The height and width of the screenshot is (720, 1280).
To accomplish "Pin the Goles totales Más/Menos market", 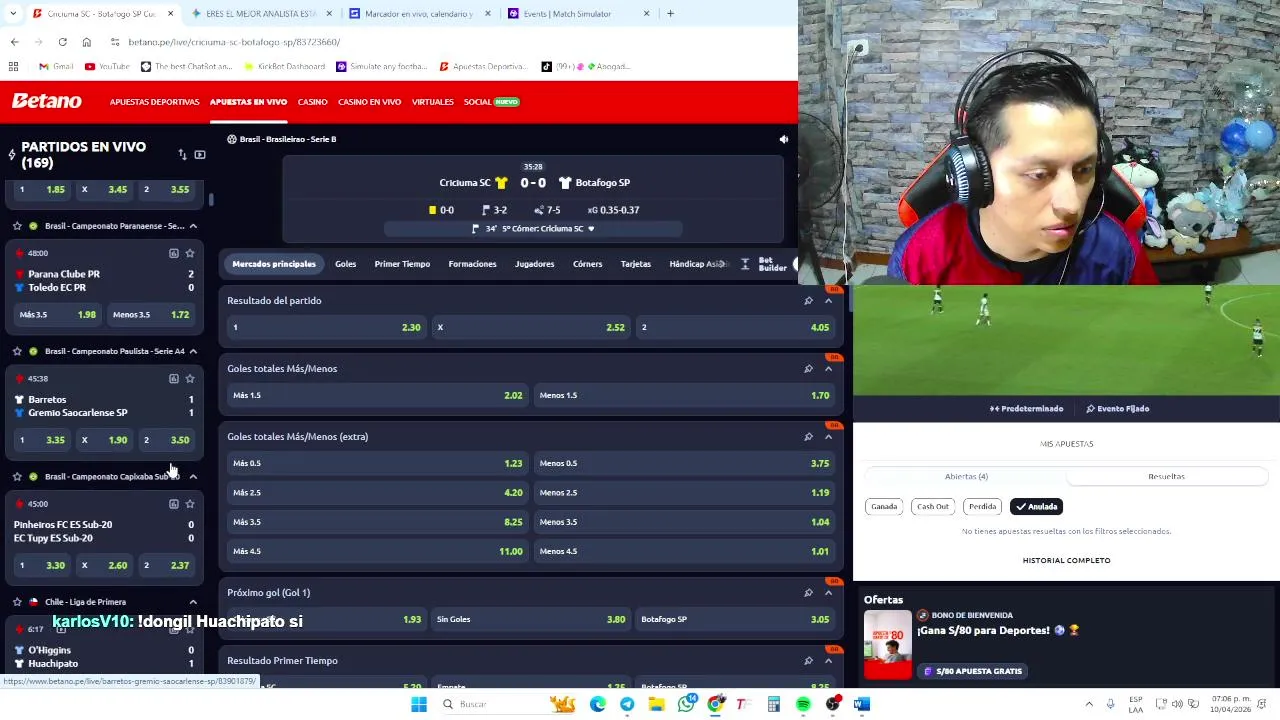I will (x=808, y=368).
